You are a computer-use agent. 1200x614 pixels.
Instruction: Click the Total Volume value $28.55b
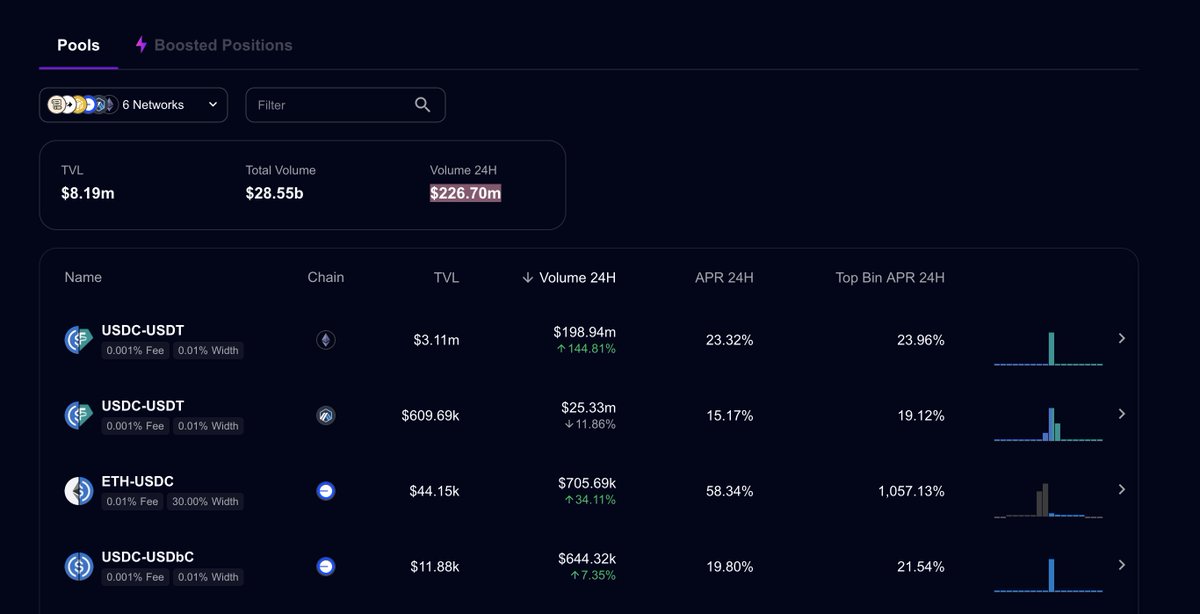pos(274,193)
